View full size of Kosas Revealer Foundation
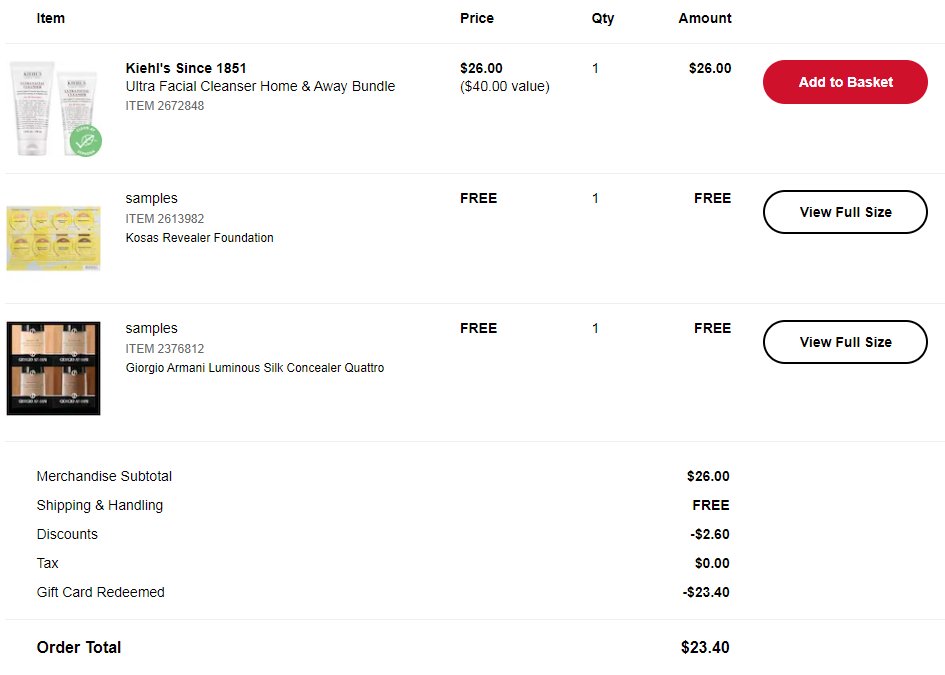Viewport: 945px width, 675px height. pos(845,212)
